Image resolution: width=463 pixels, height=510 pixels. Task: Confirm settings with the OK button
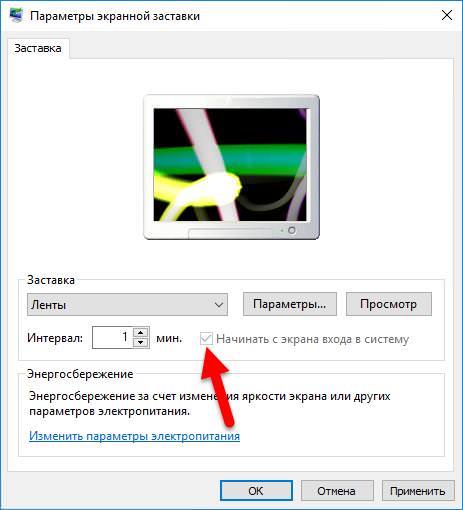[256, 491]
